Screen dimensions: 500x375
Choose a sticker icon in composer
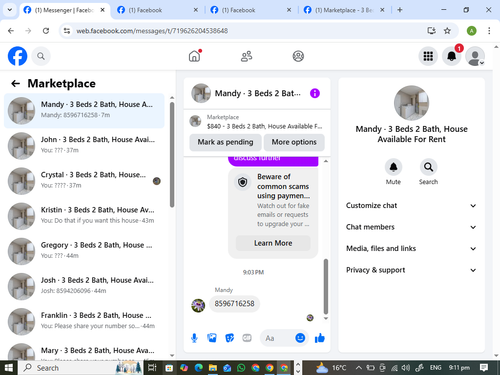[x=230, y=338]
